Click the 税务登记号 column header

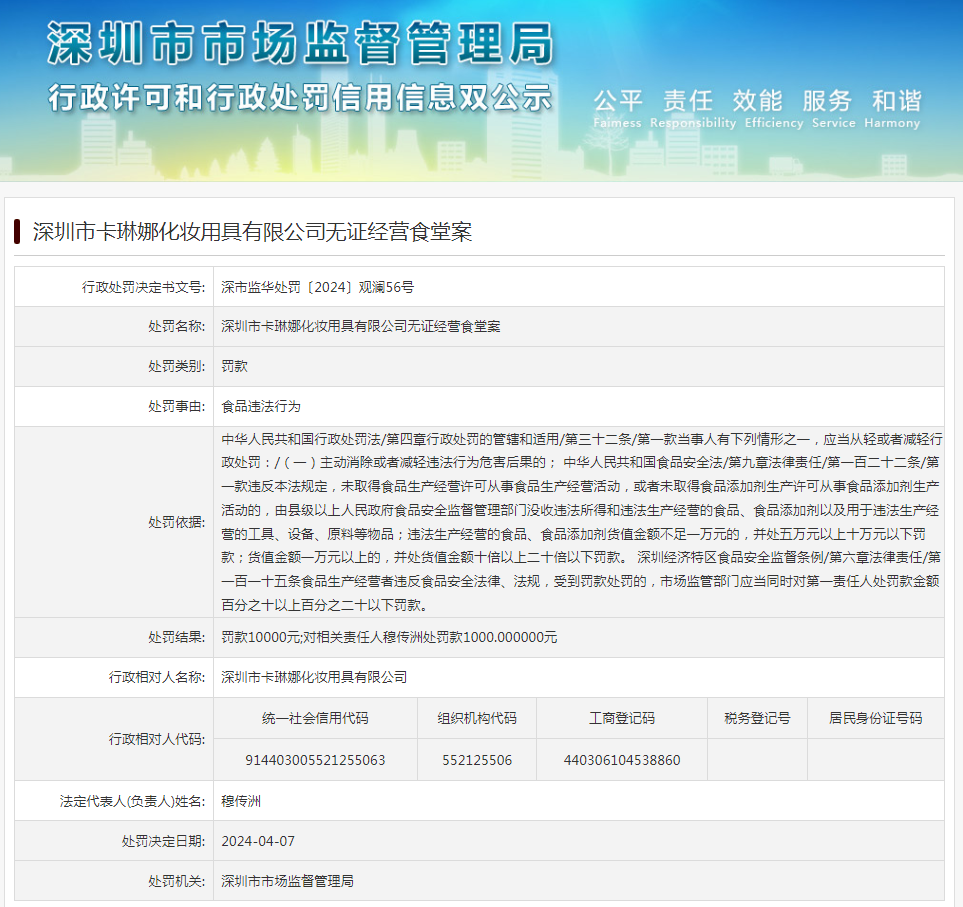(757, 718)
